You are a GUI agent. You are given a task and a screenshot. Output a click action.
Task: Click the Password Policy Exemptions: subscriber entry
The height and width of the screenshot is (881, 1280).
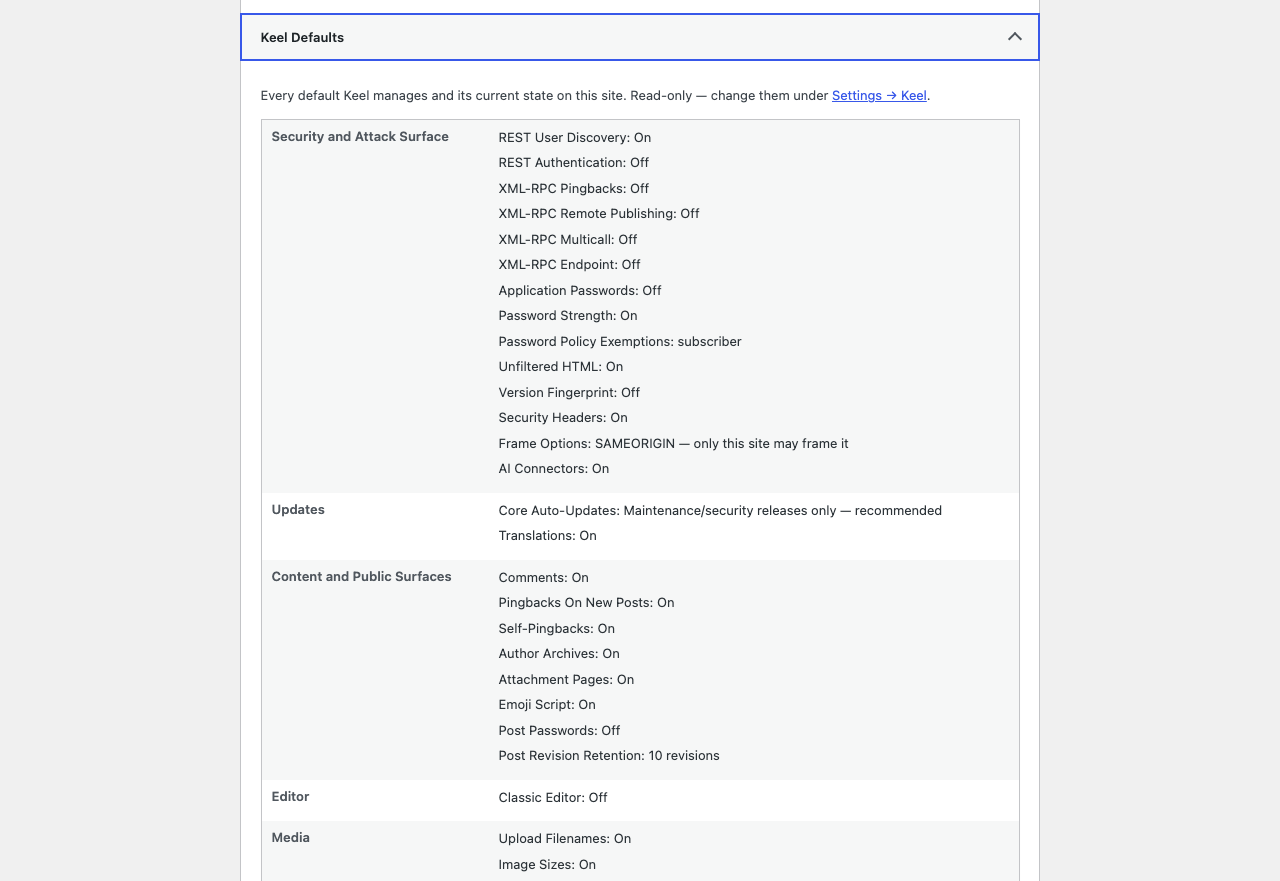coord(620,342)
